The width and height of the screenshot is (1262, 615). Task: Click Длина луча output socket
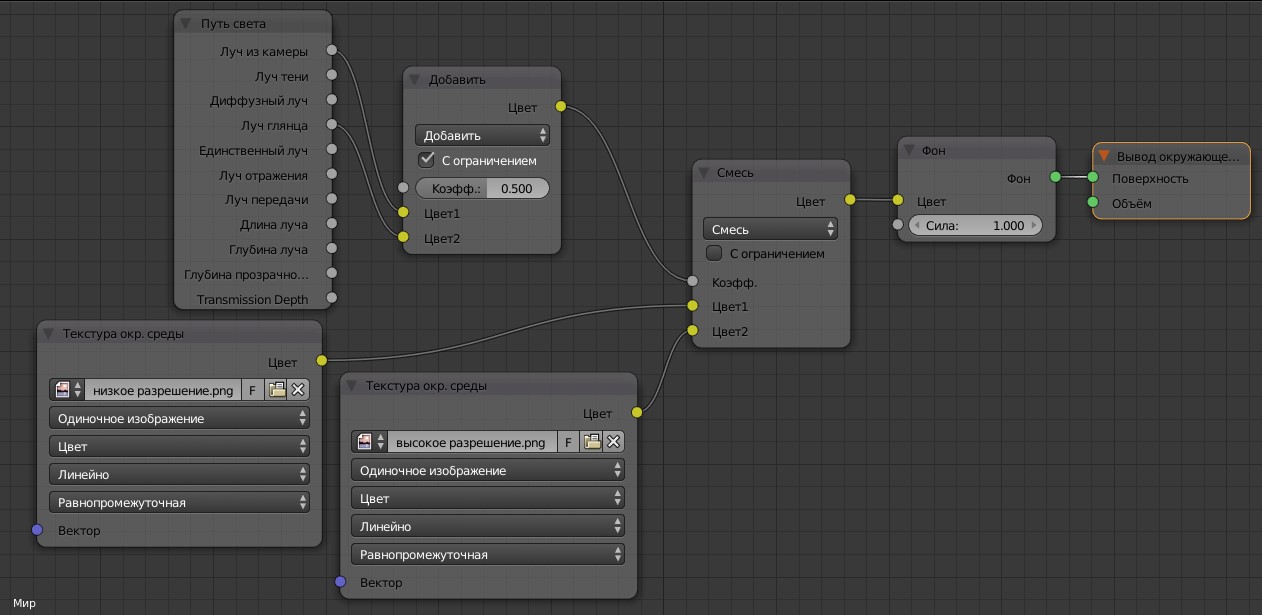331,224
